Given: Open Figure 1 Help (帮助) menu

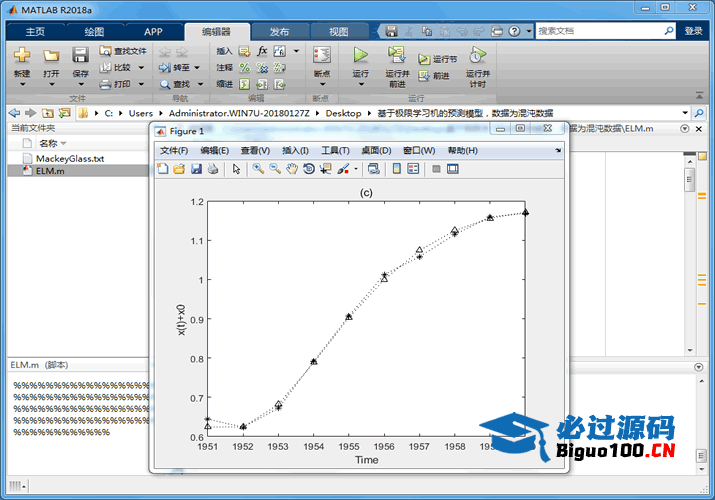Looking at the screenshot, I should click(x=462, y=150).
